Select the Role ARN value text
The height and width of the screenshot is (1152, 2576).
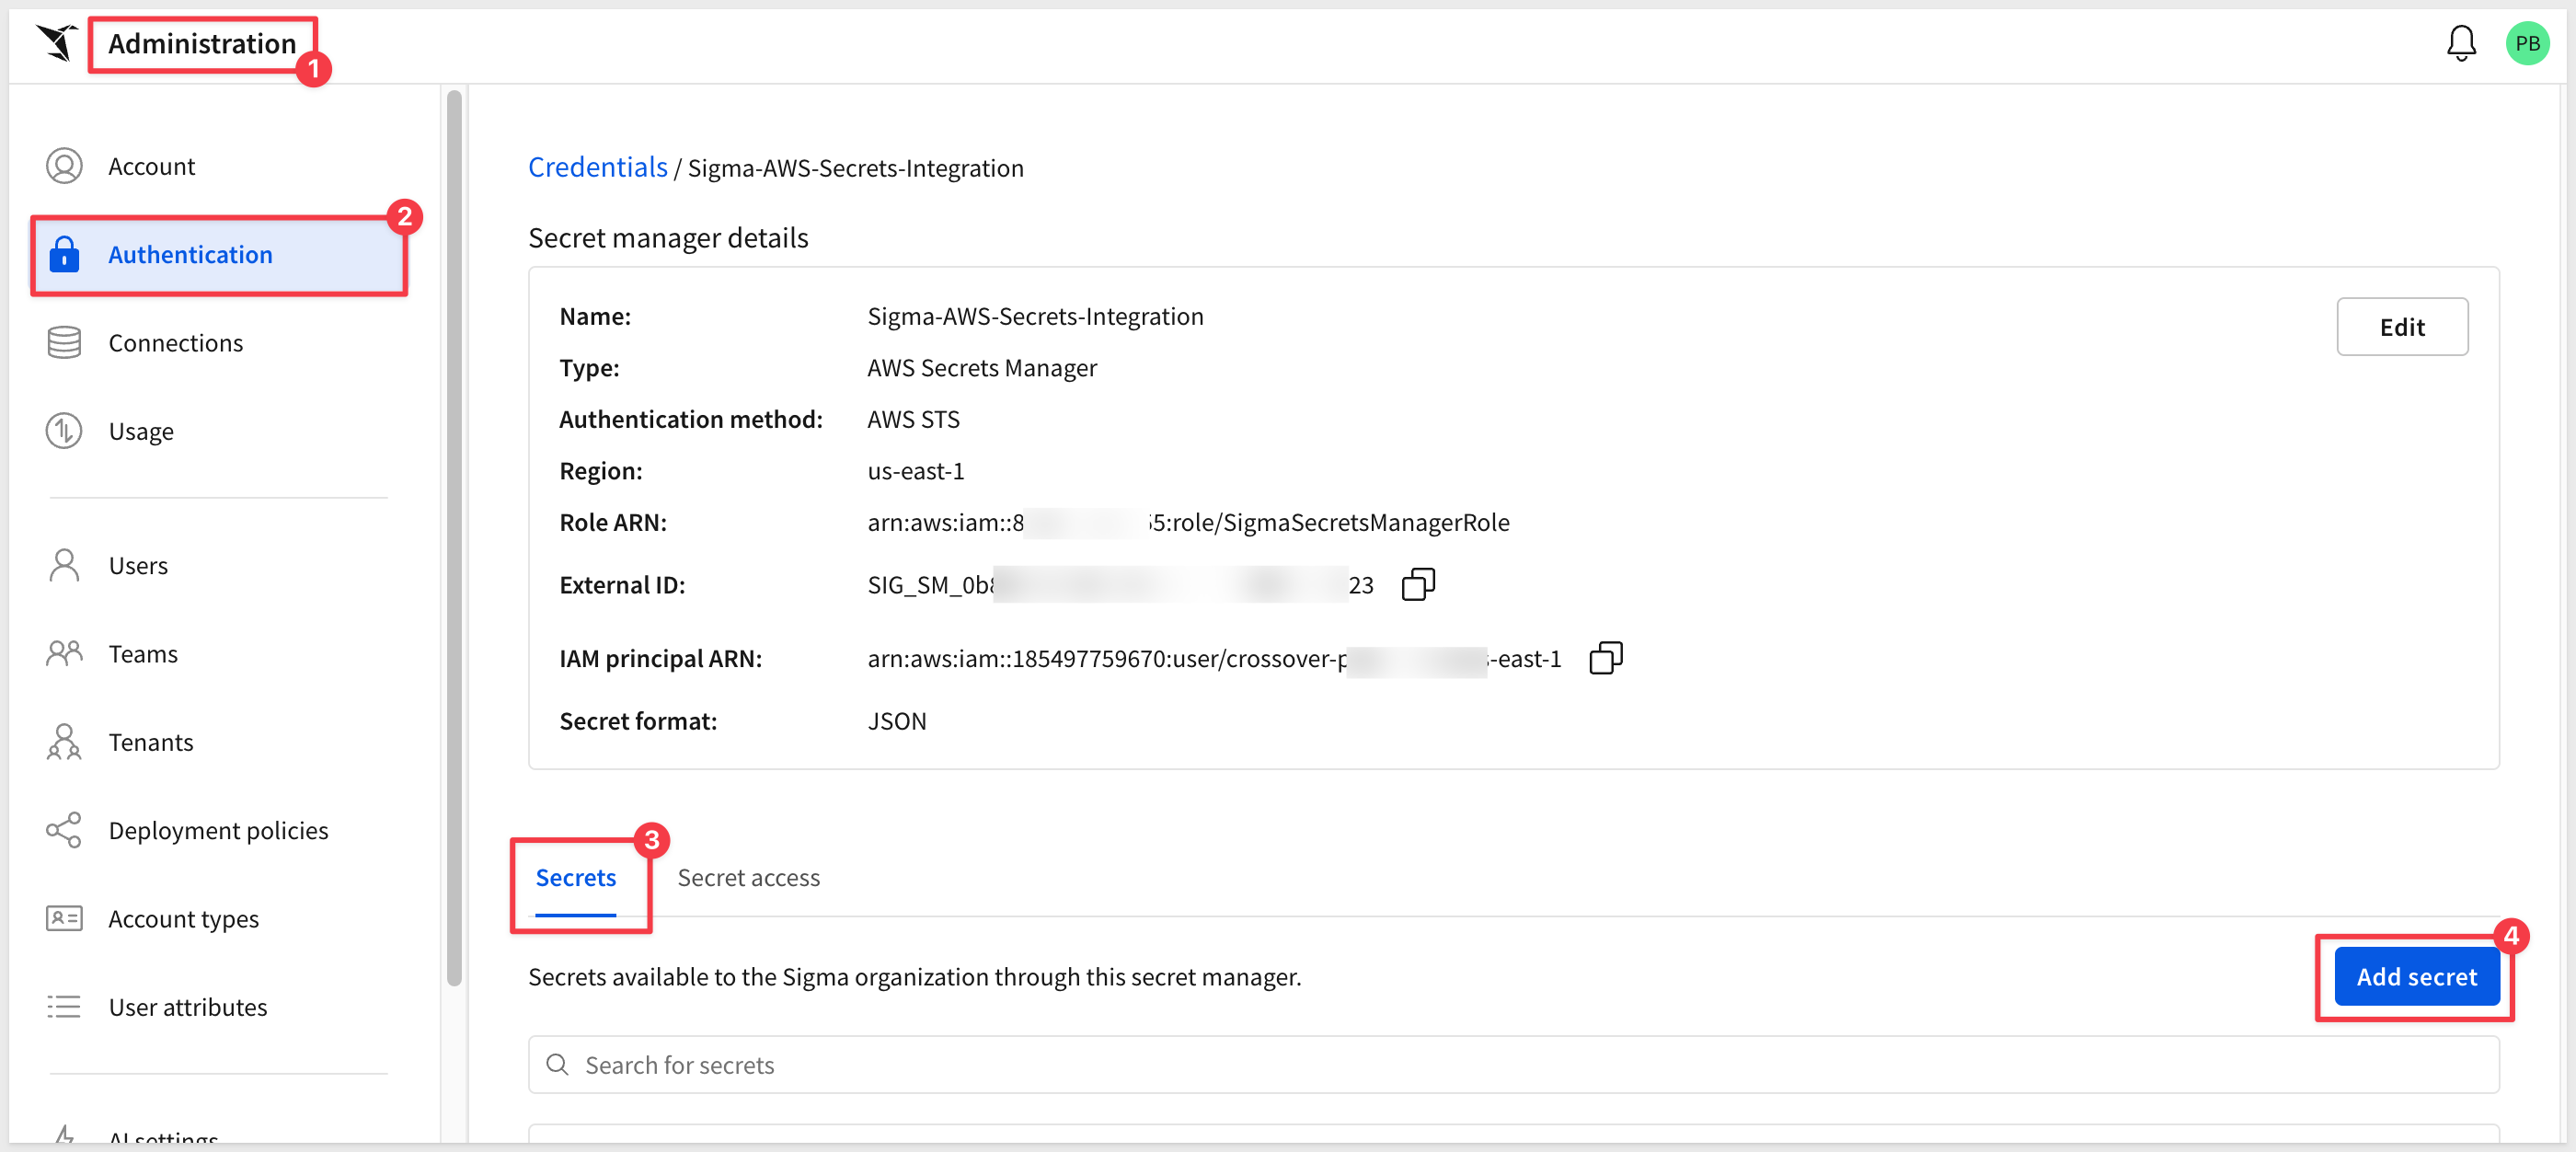(1188, 522)
